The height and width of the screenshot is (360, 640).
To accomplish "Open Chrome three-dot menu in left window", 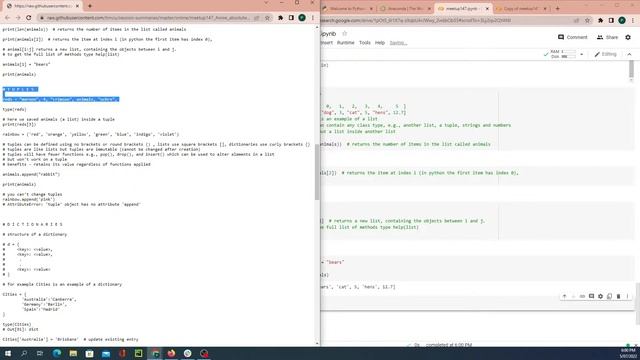I will pyautogui.click(x=313, y=18).
